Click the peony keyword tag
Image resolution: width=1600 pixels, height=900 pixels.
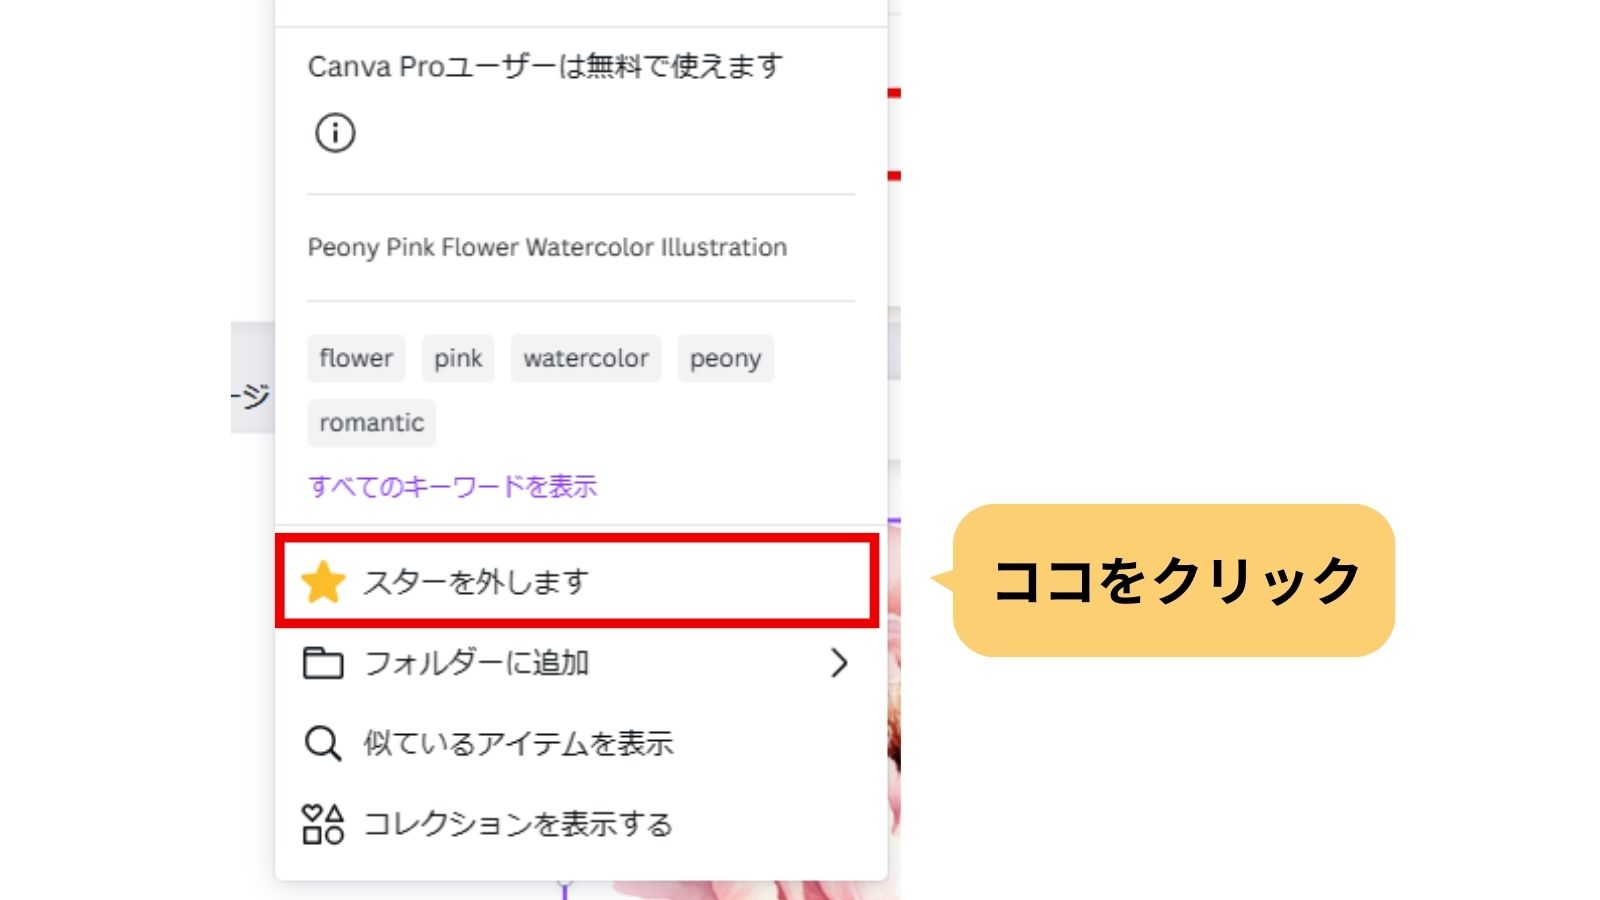tap(726, 358)
